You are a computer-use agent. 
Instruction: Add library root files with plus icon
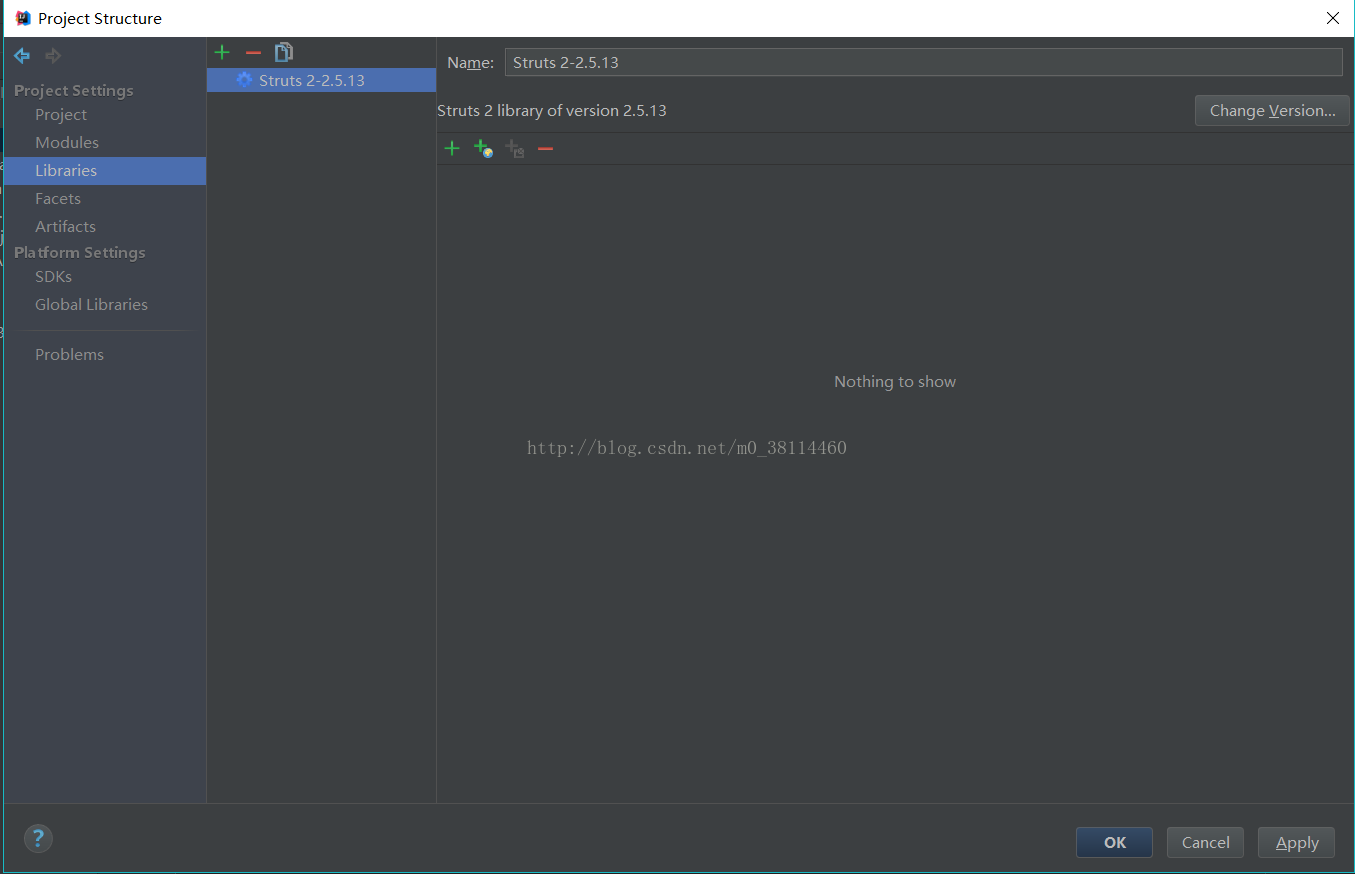[x=452, y=148]
